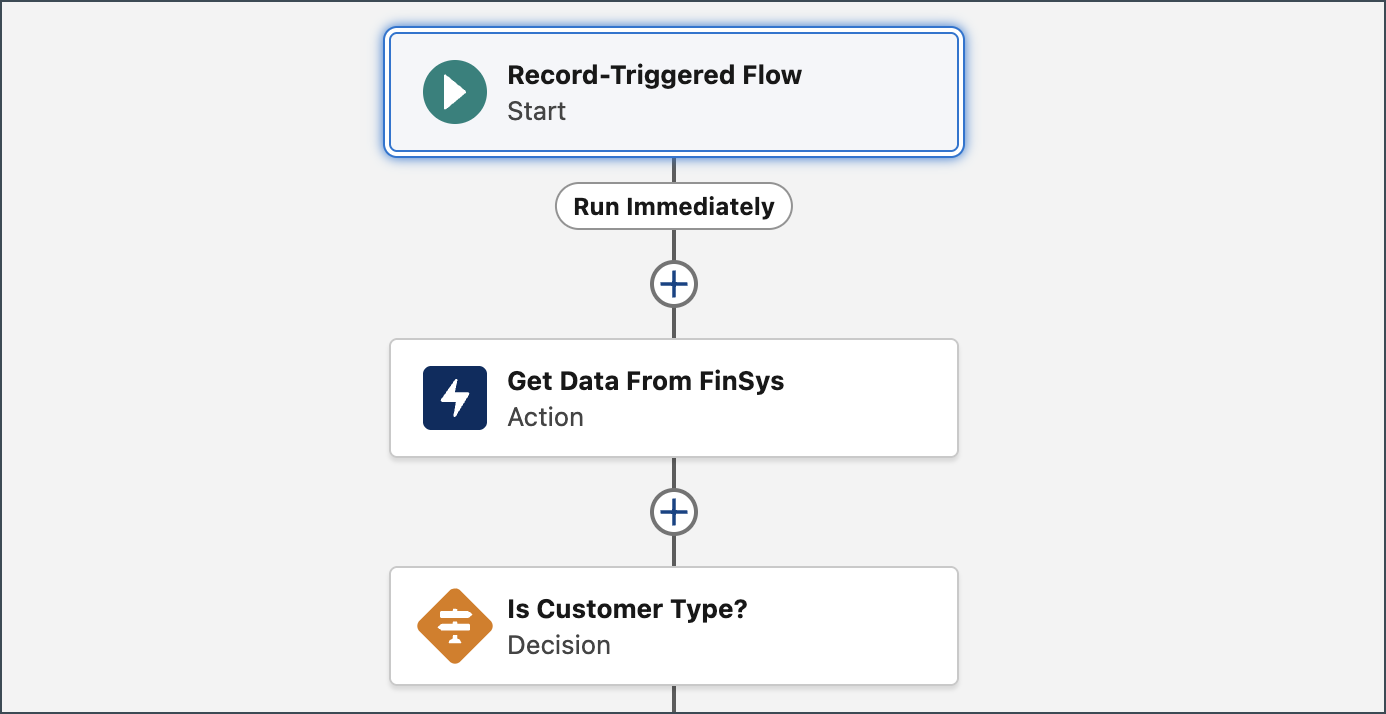Click connector line below the Decision node

point(674,699)
